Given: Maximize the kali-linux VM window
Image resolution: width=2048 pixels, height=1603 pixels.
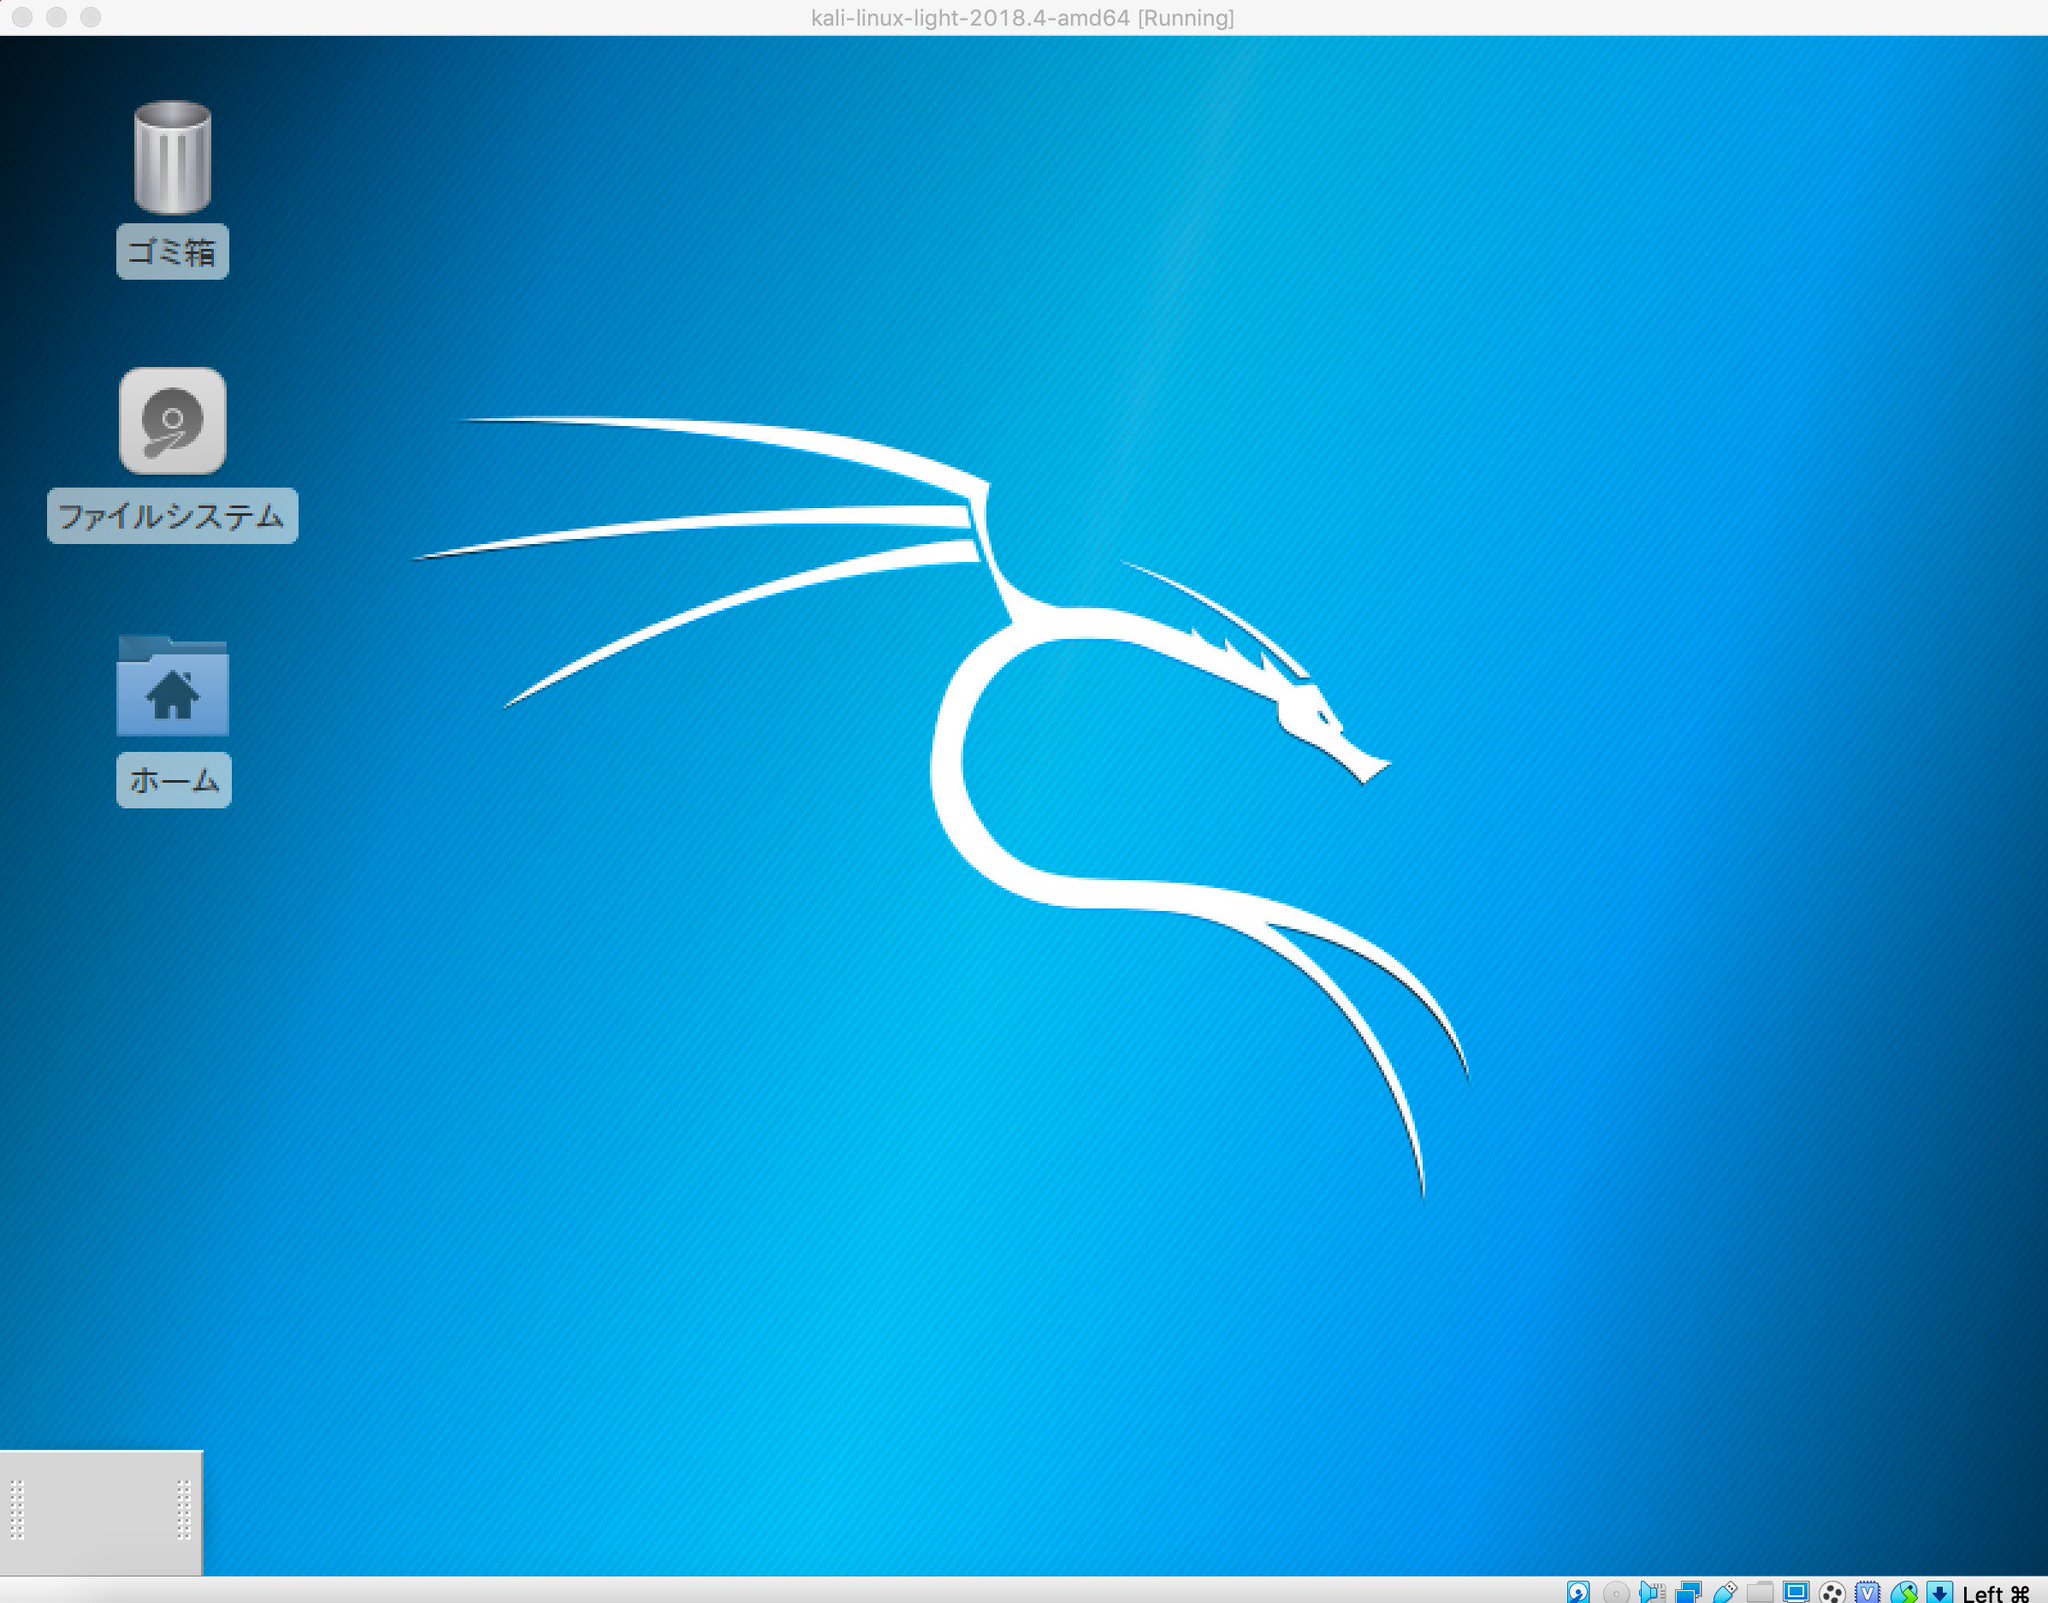Looking at the screenshot, I should 90,17.
